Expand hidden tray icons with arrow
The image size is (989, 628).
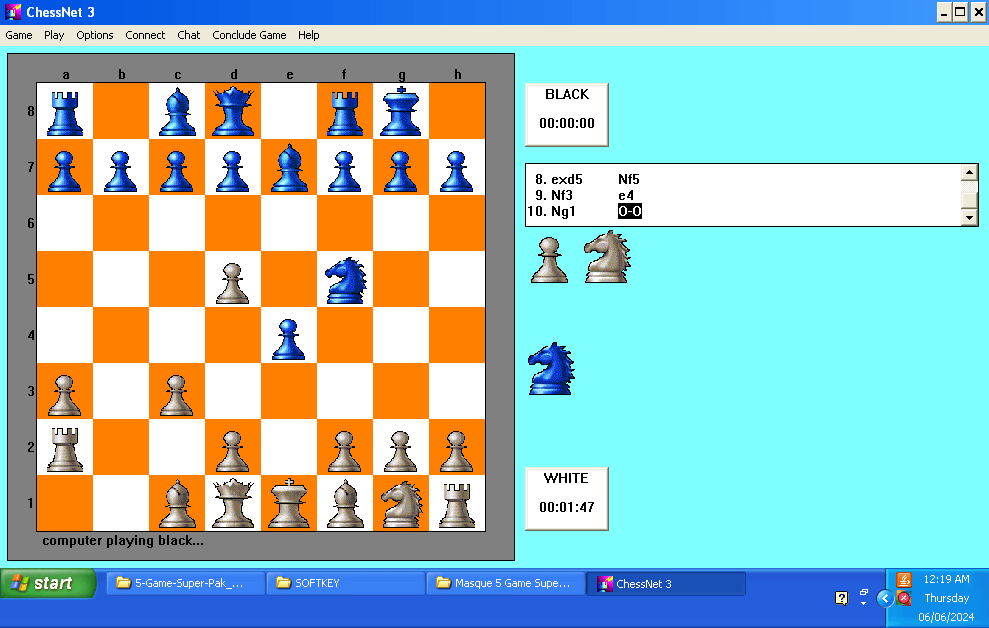coord(884,598)
